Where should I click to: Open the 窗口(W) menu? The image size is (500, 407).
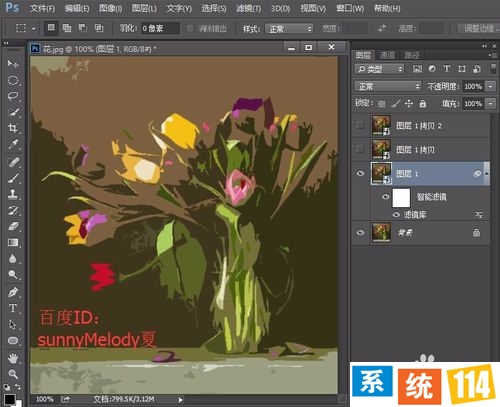click(350, 8)
